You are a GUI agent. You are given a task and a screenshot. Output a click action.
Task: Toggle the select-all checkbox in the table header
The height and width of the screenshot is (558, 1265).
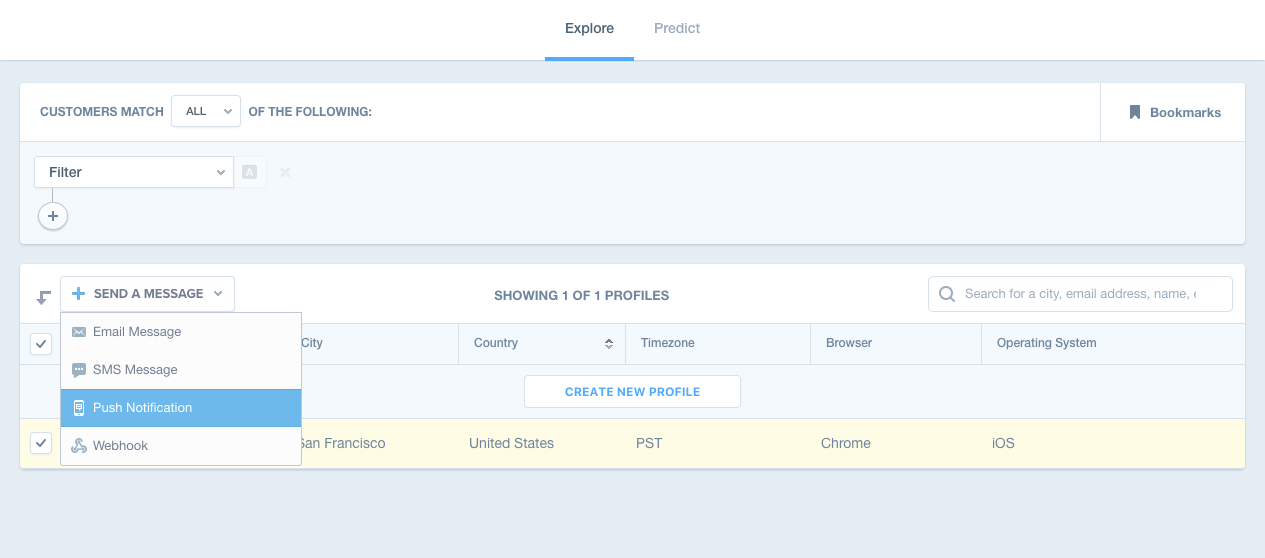(x=41, y=343)
